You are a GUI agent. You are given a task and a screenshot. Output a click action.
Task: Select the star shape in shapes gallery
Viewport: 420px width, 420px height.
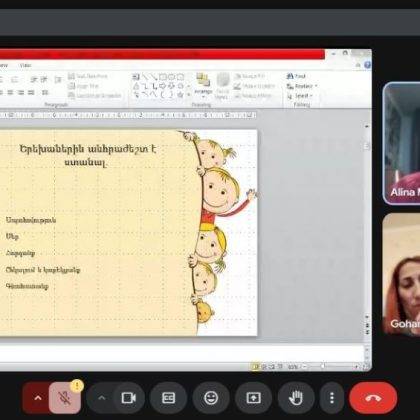point(180,95)
